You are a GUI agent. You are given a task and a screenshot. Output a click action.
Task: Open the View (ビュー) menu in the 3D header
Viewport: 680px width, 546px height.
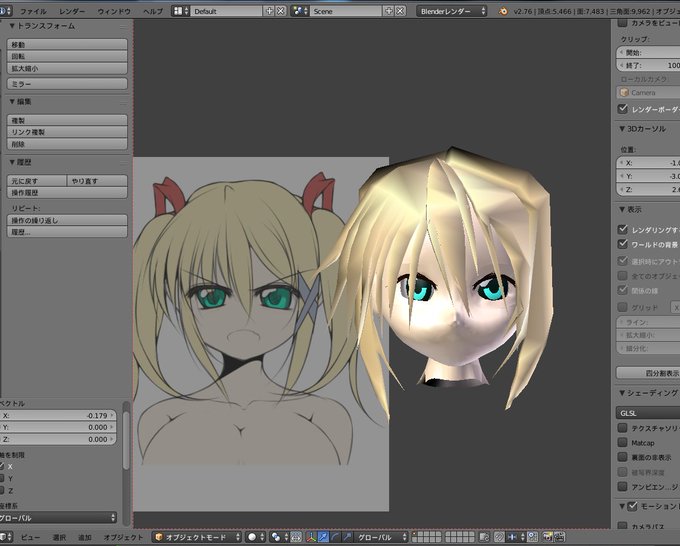30,537
